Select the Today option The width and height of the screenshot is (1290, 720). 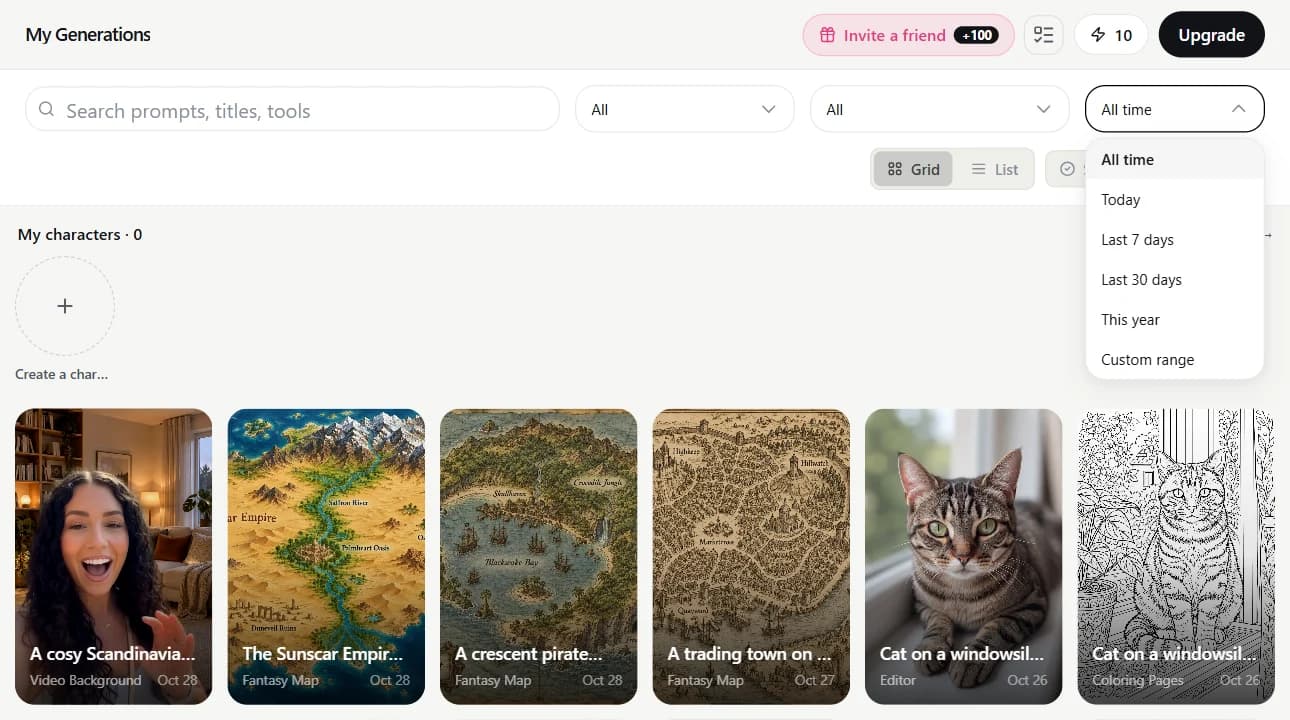pyautogui.click(x=1175, y=200)
